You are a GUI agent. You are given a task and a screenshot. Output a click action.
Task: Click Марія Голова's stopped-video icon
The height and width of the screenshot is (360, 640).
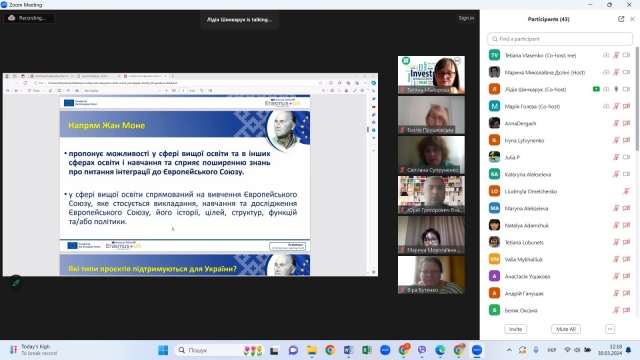coord(626,106)
